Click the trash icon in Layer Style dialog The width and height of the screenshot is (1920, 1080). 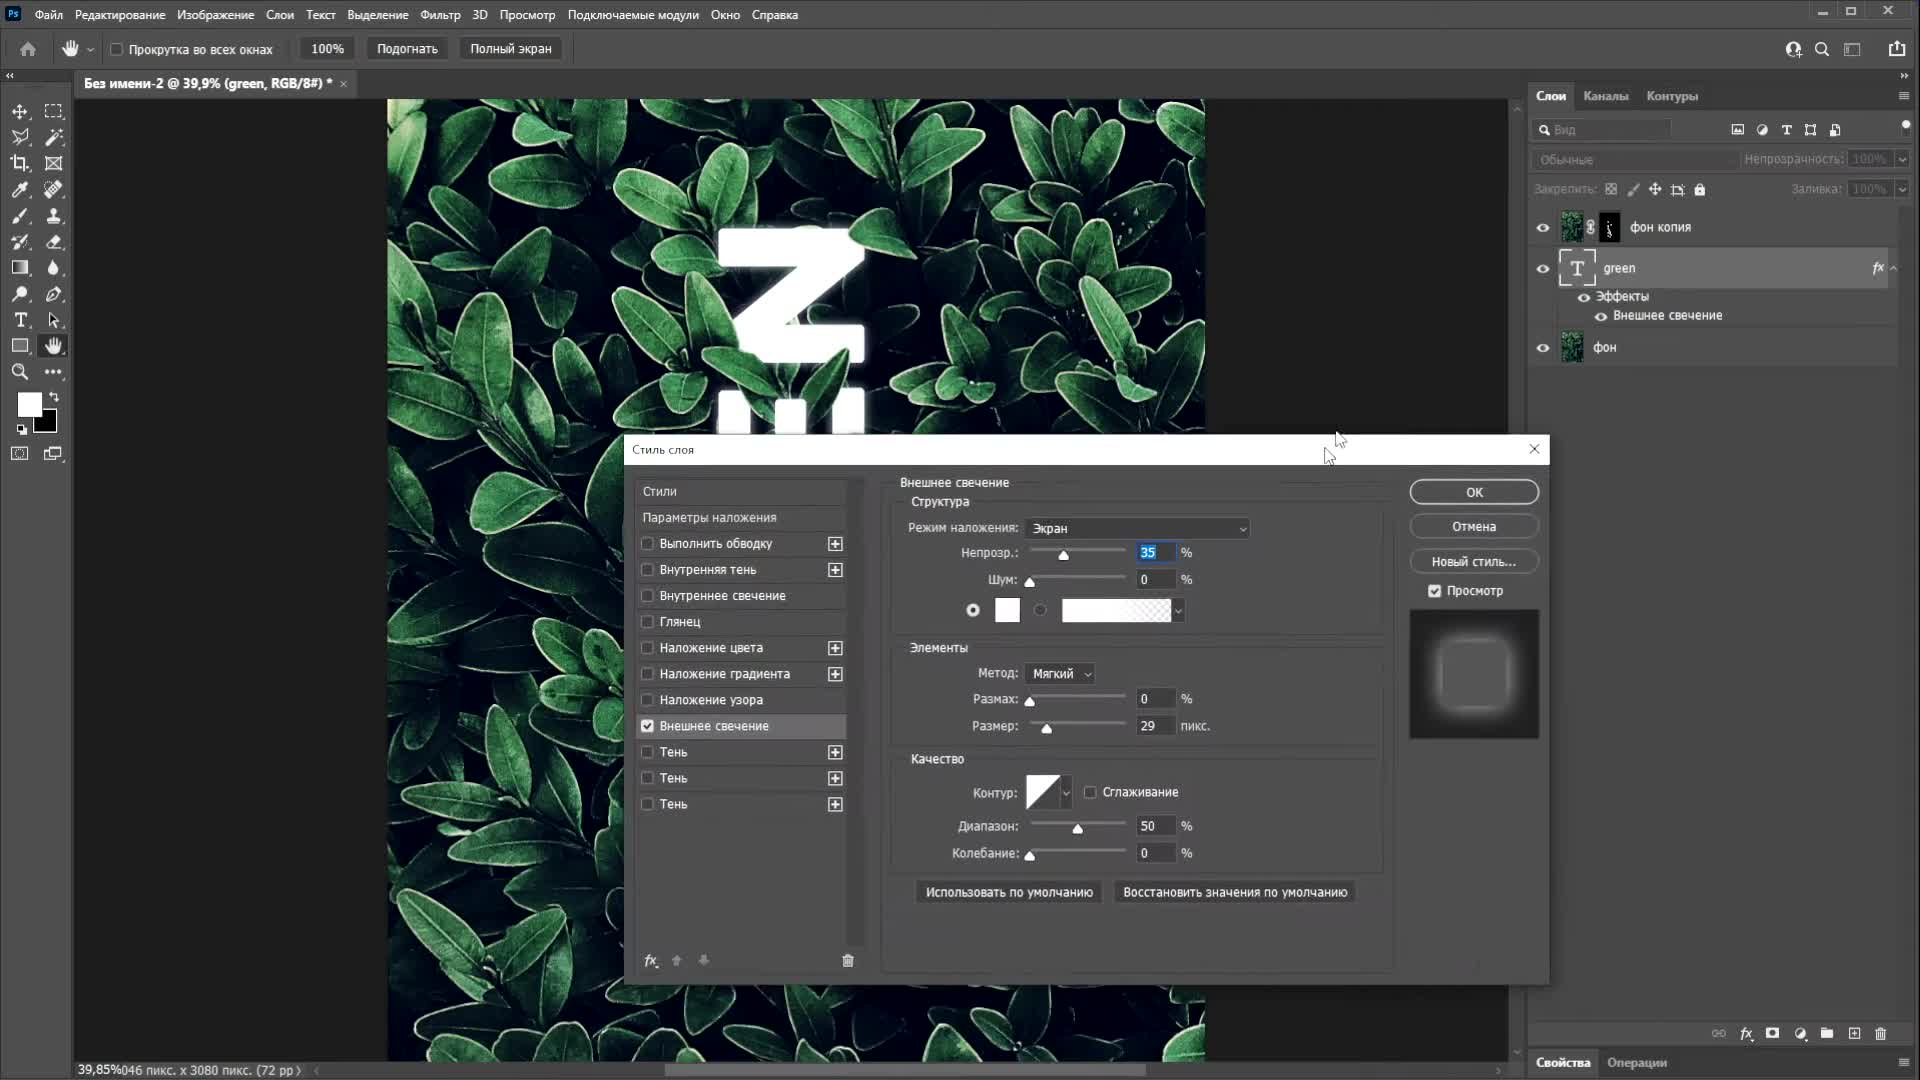848,960
